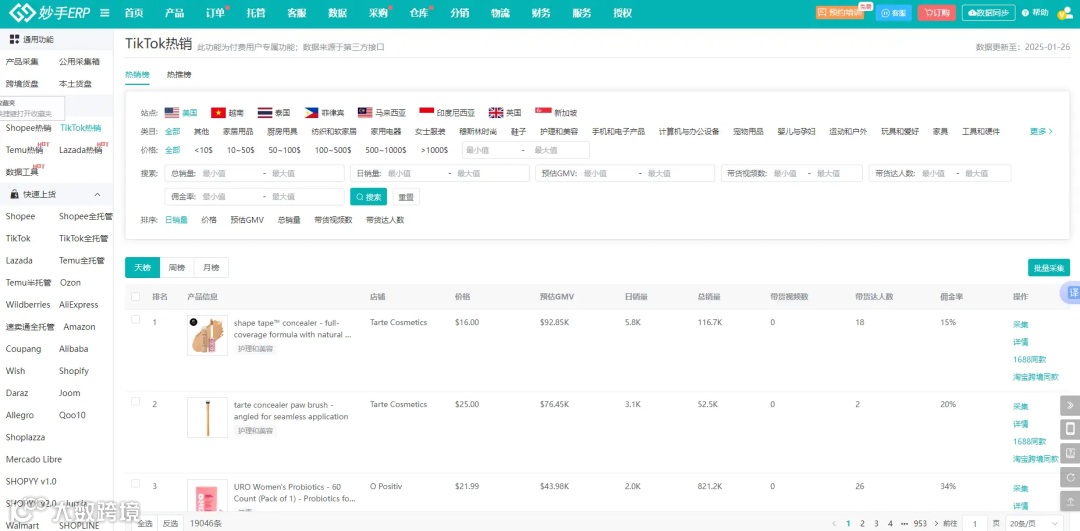Select the Malaysia flag site 马来西亚
1080x531 pixels.
click(x=382, y=112)
